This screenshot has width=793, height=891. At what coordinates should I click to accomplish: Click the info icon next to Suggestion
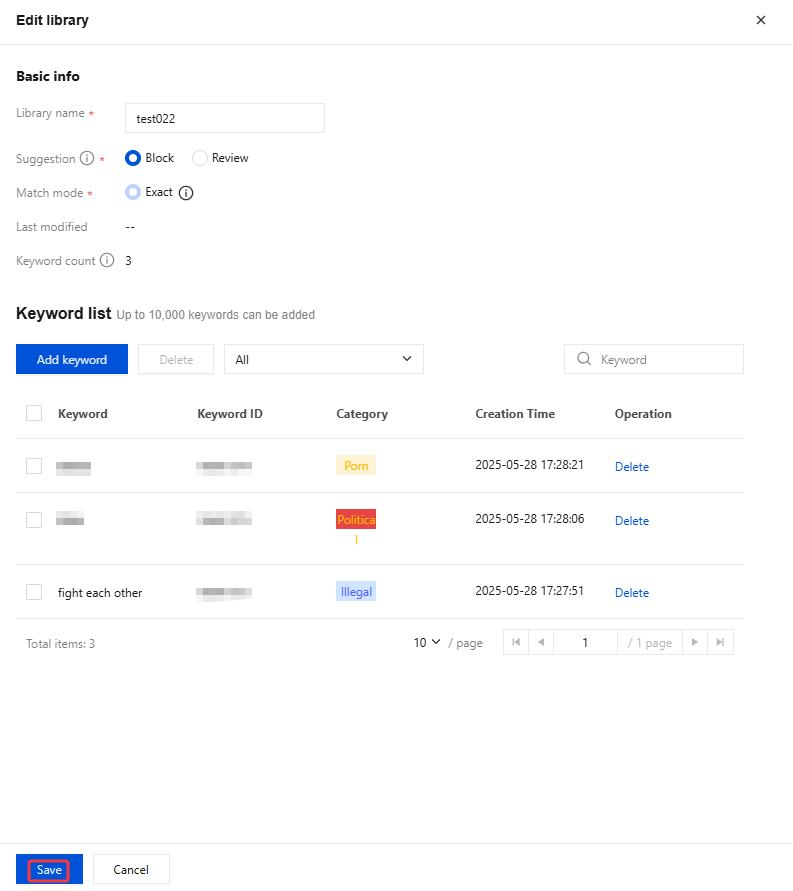(87, 158)
